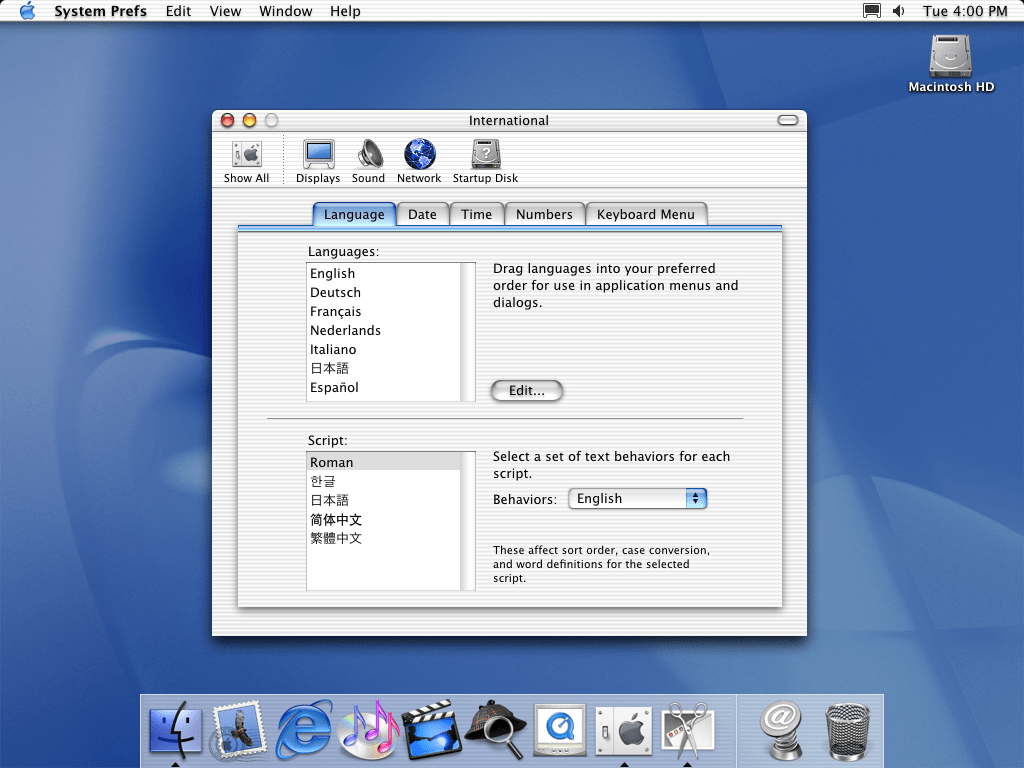The width and height of the screenshot is (1024, 768).
Task: Click the Show All preferences icon
Action: pyautogui.click(x=246, y=160)
